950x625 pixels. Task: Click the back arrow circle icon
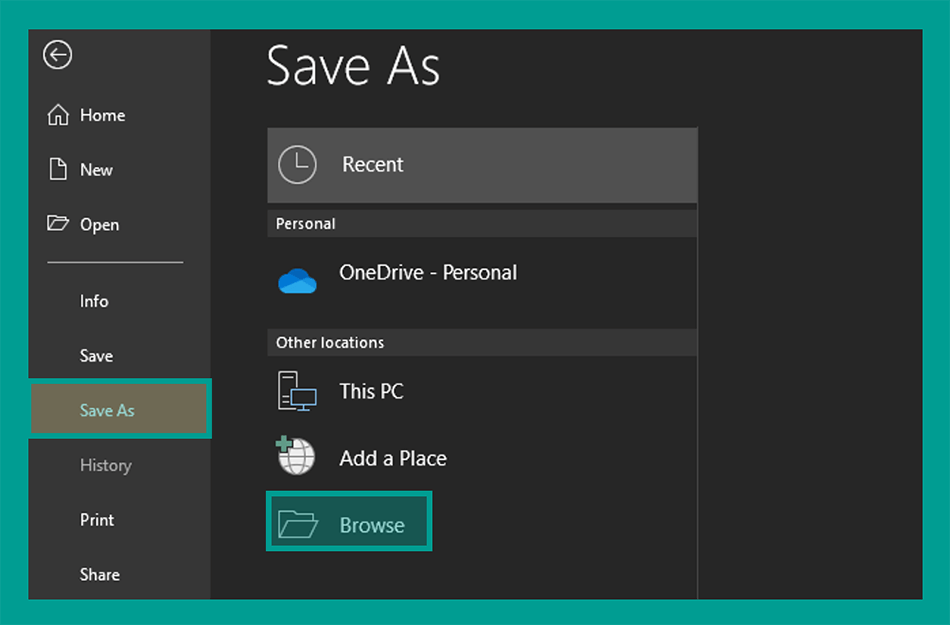coord(58,55)
